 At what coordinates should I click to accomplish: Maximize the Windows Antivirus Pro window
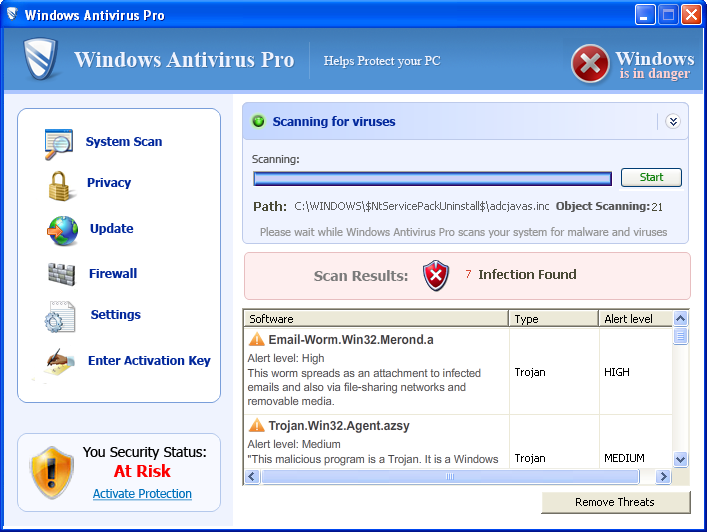point(668,14)
